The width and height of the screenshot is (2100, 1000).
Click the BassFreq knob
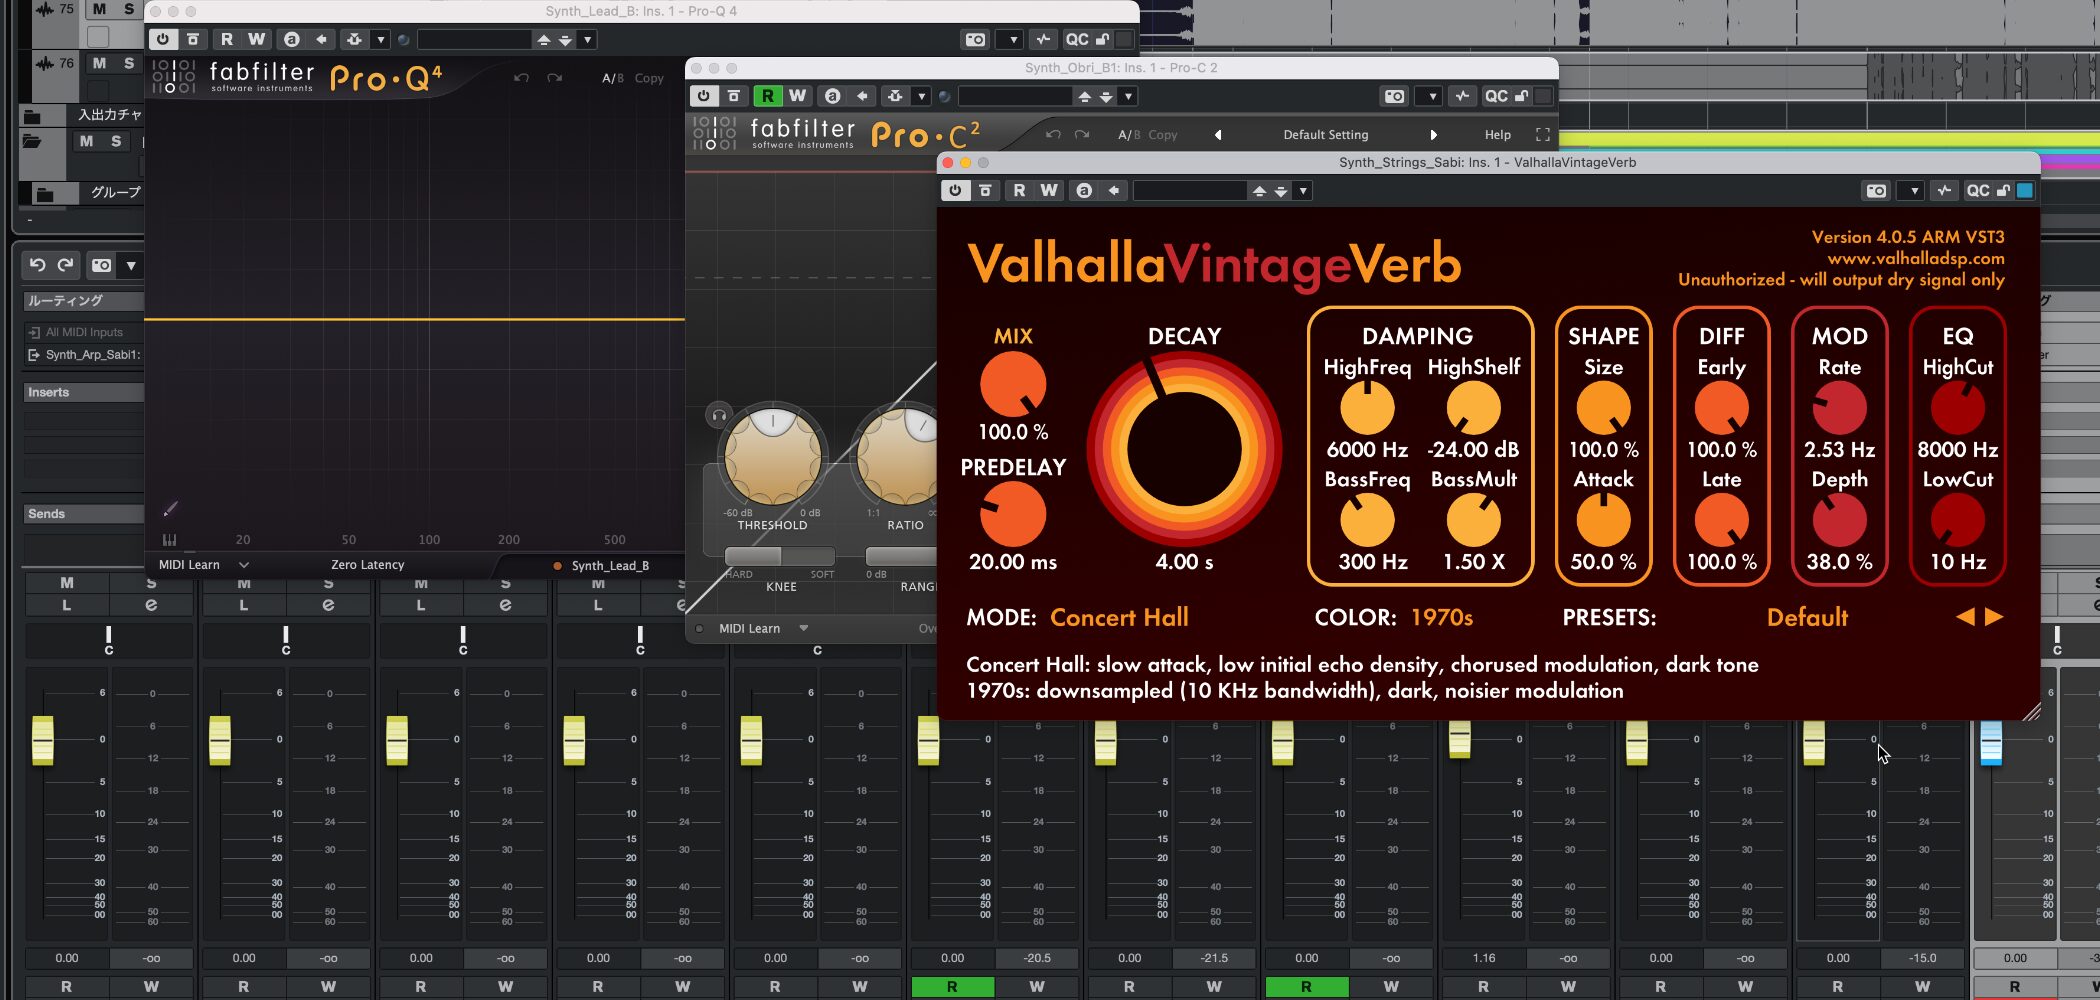click(1367, 520)
